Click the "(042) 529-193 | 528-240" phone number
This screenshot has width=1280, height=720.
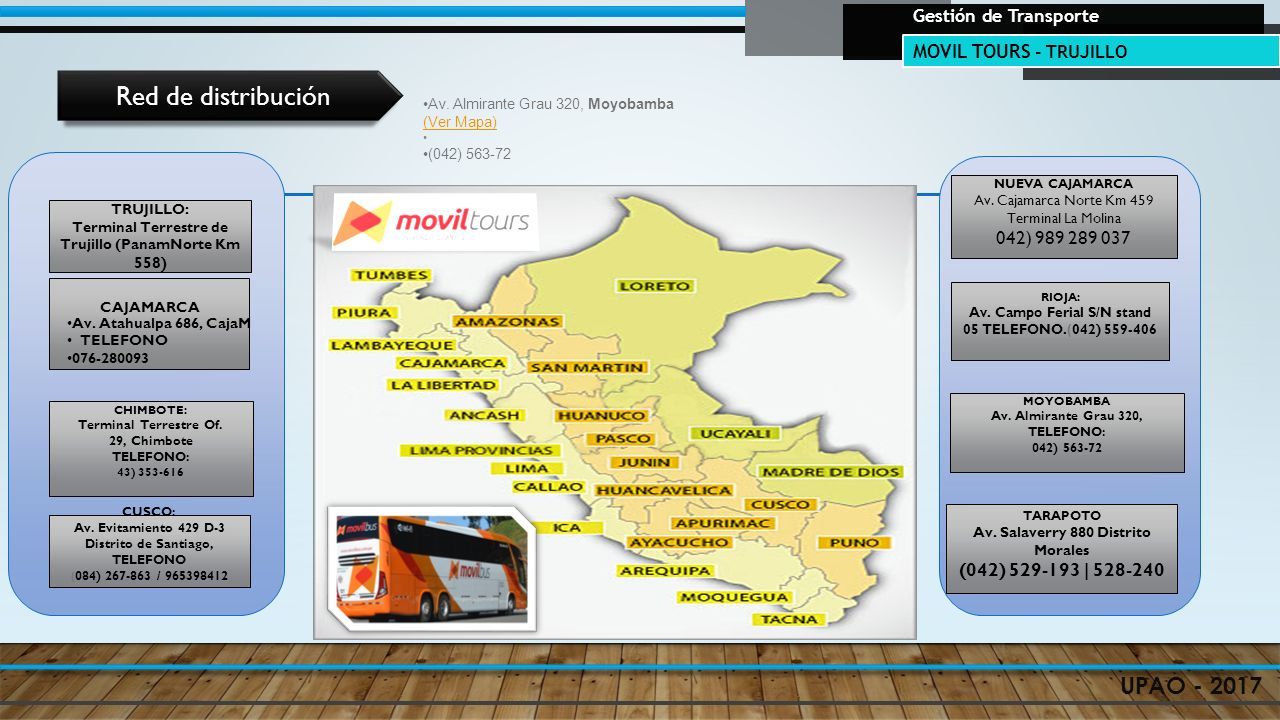click(1062, 571)
